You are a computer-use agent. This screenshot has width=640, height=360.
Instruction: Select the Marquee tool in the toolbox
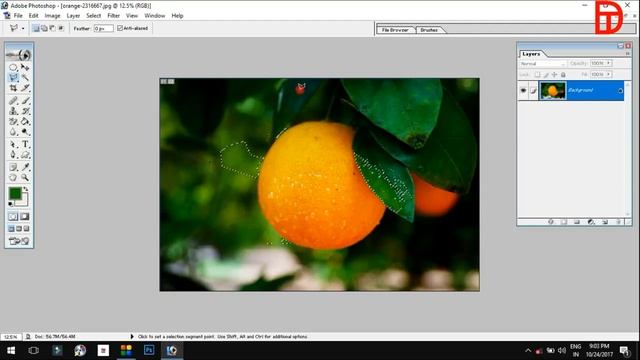13,67
